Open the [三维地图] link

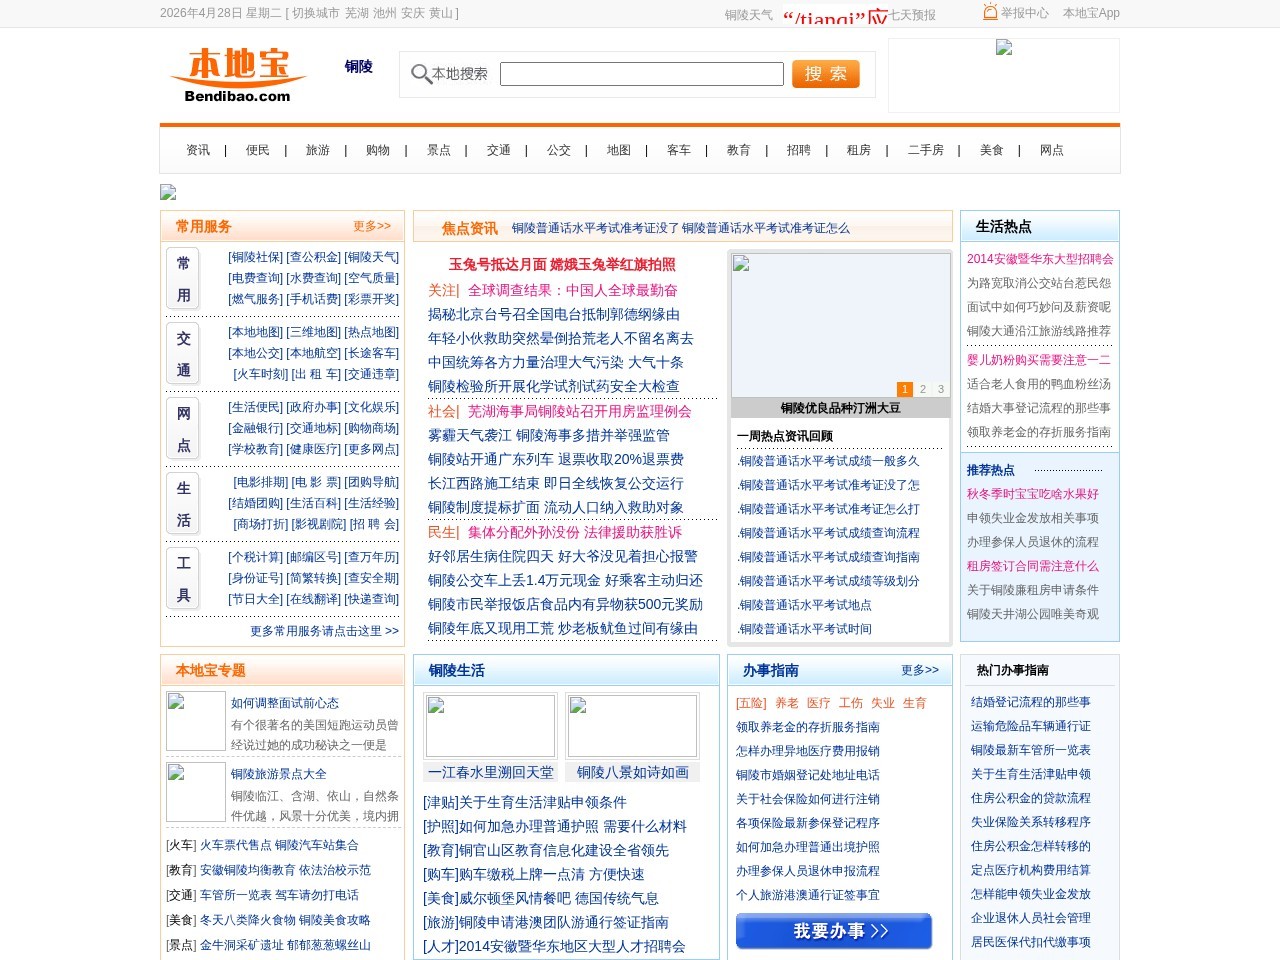[x=314, y=332]
